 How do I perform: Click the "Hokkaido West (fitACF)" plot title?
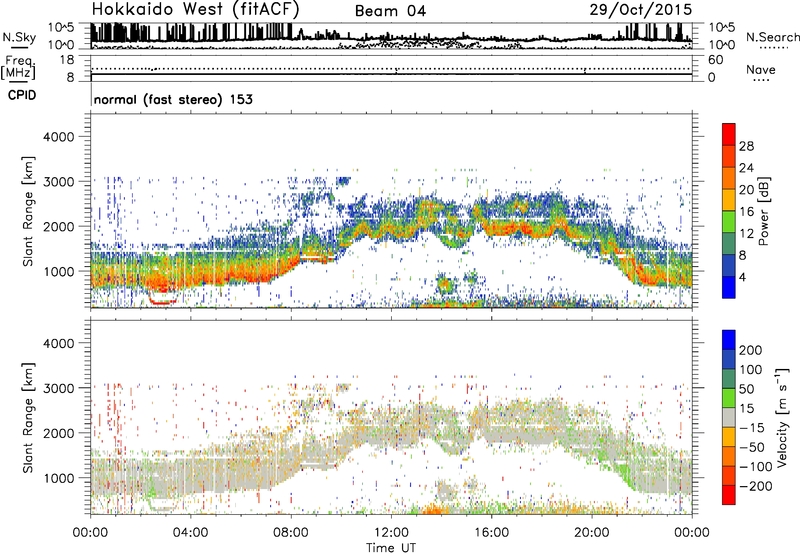coord(195,9)
